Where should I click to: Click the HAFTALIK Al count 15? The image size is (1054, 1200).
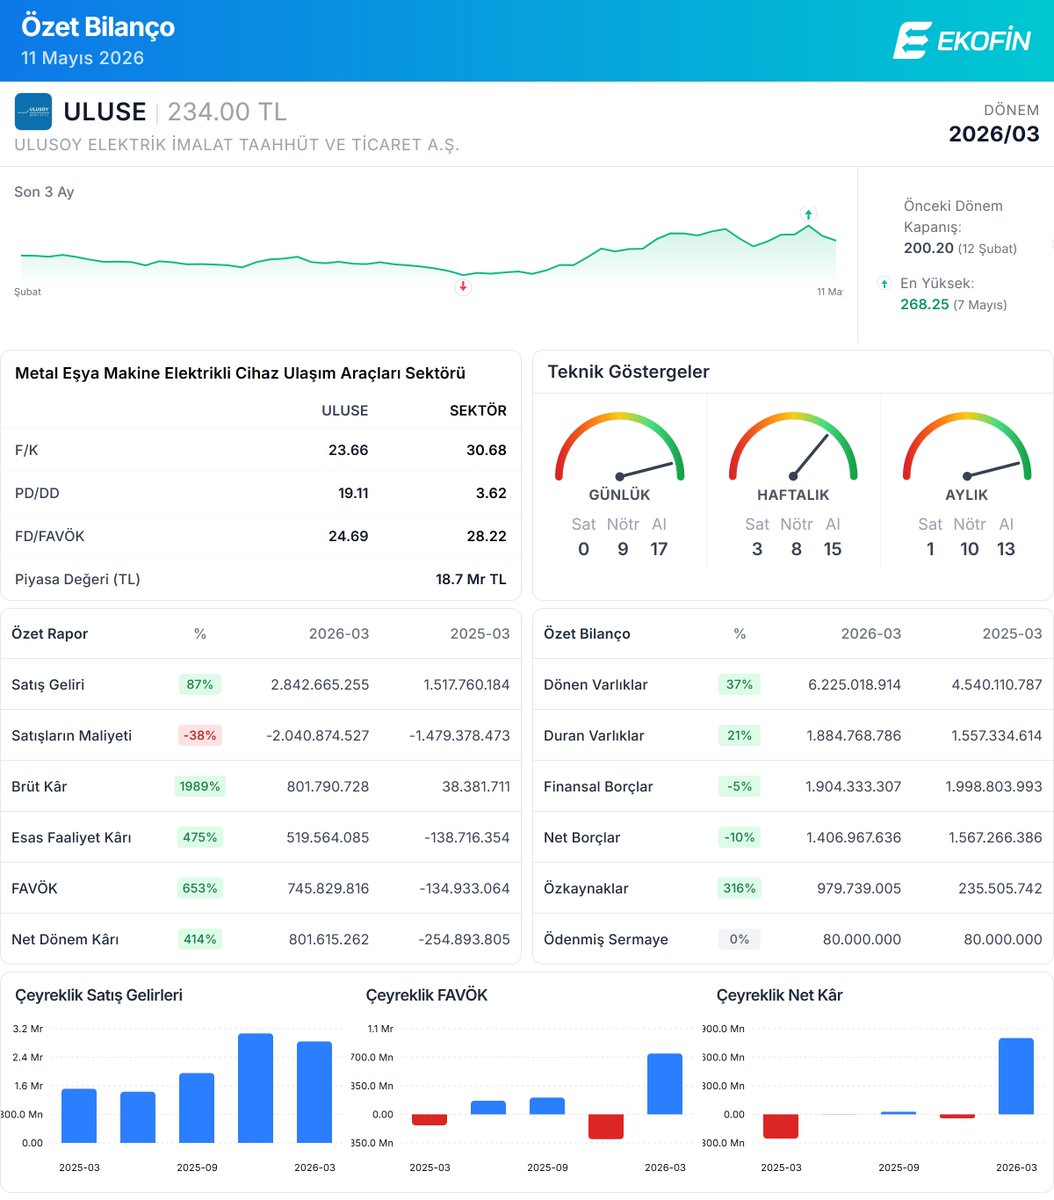coord(833,549)
